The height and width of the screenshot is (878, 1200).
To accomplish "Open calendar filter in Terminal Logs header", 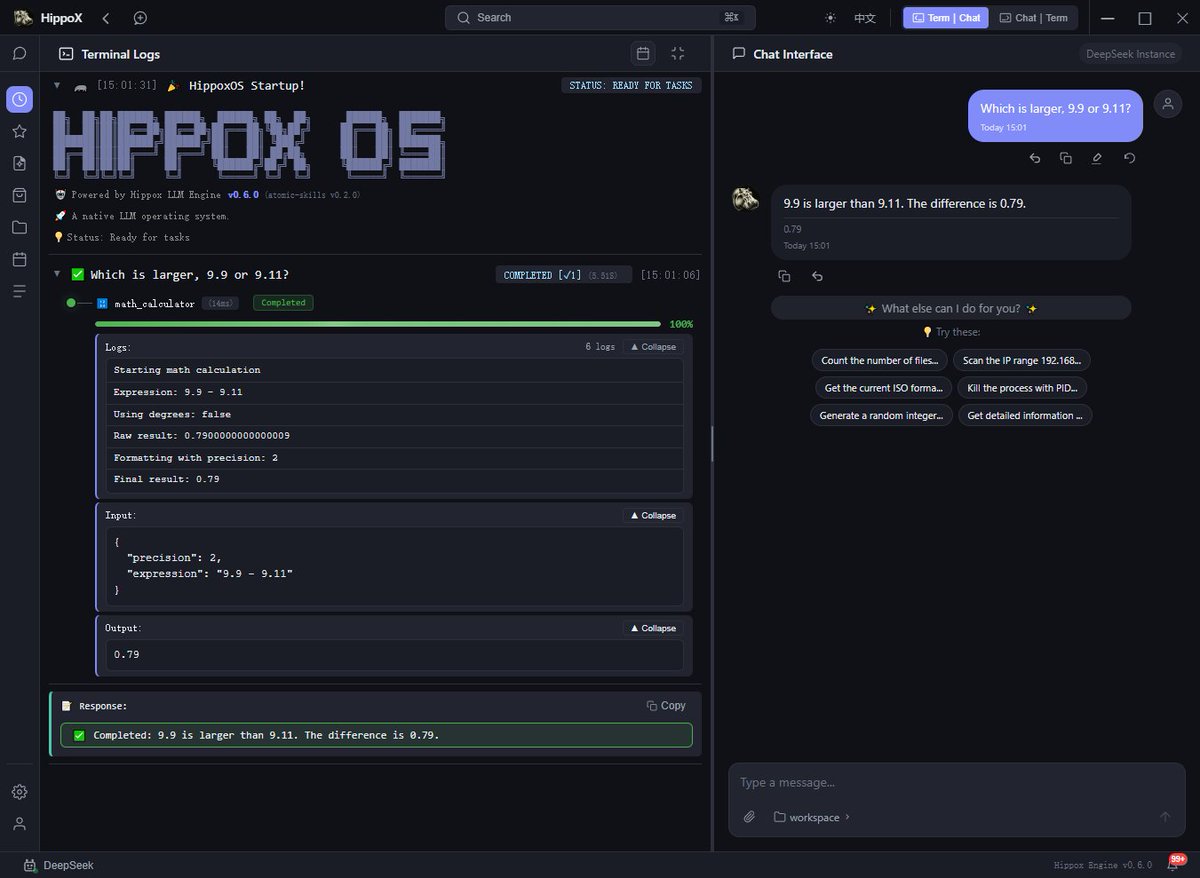I will 643,54.
